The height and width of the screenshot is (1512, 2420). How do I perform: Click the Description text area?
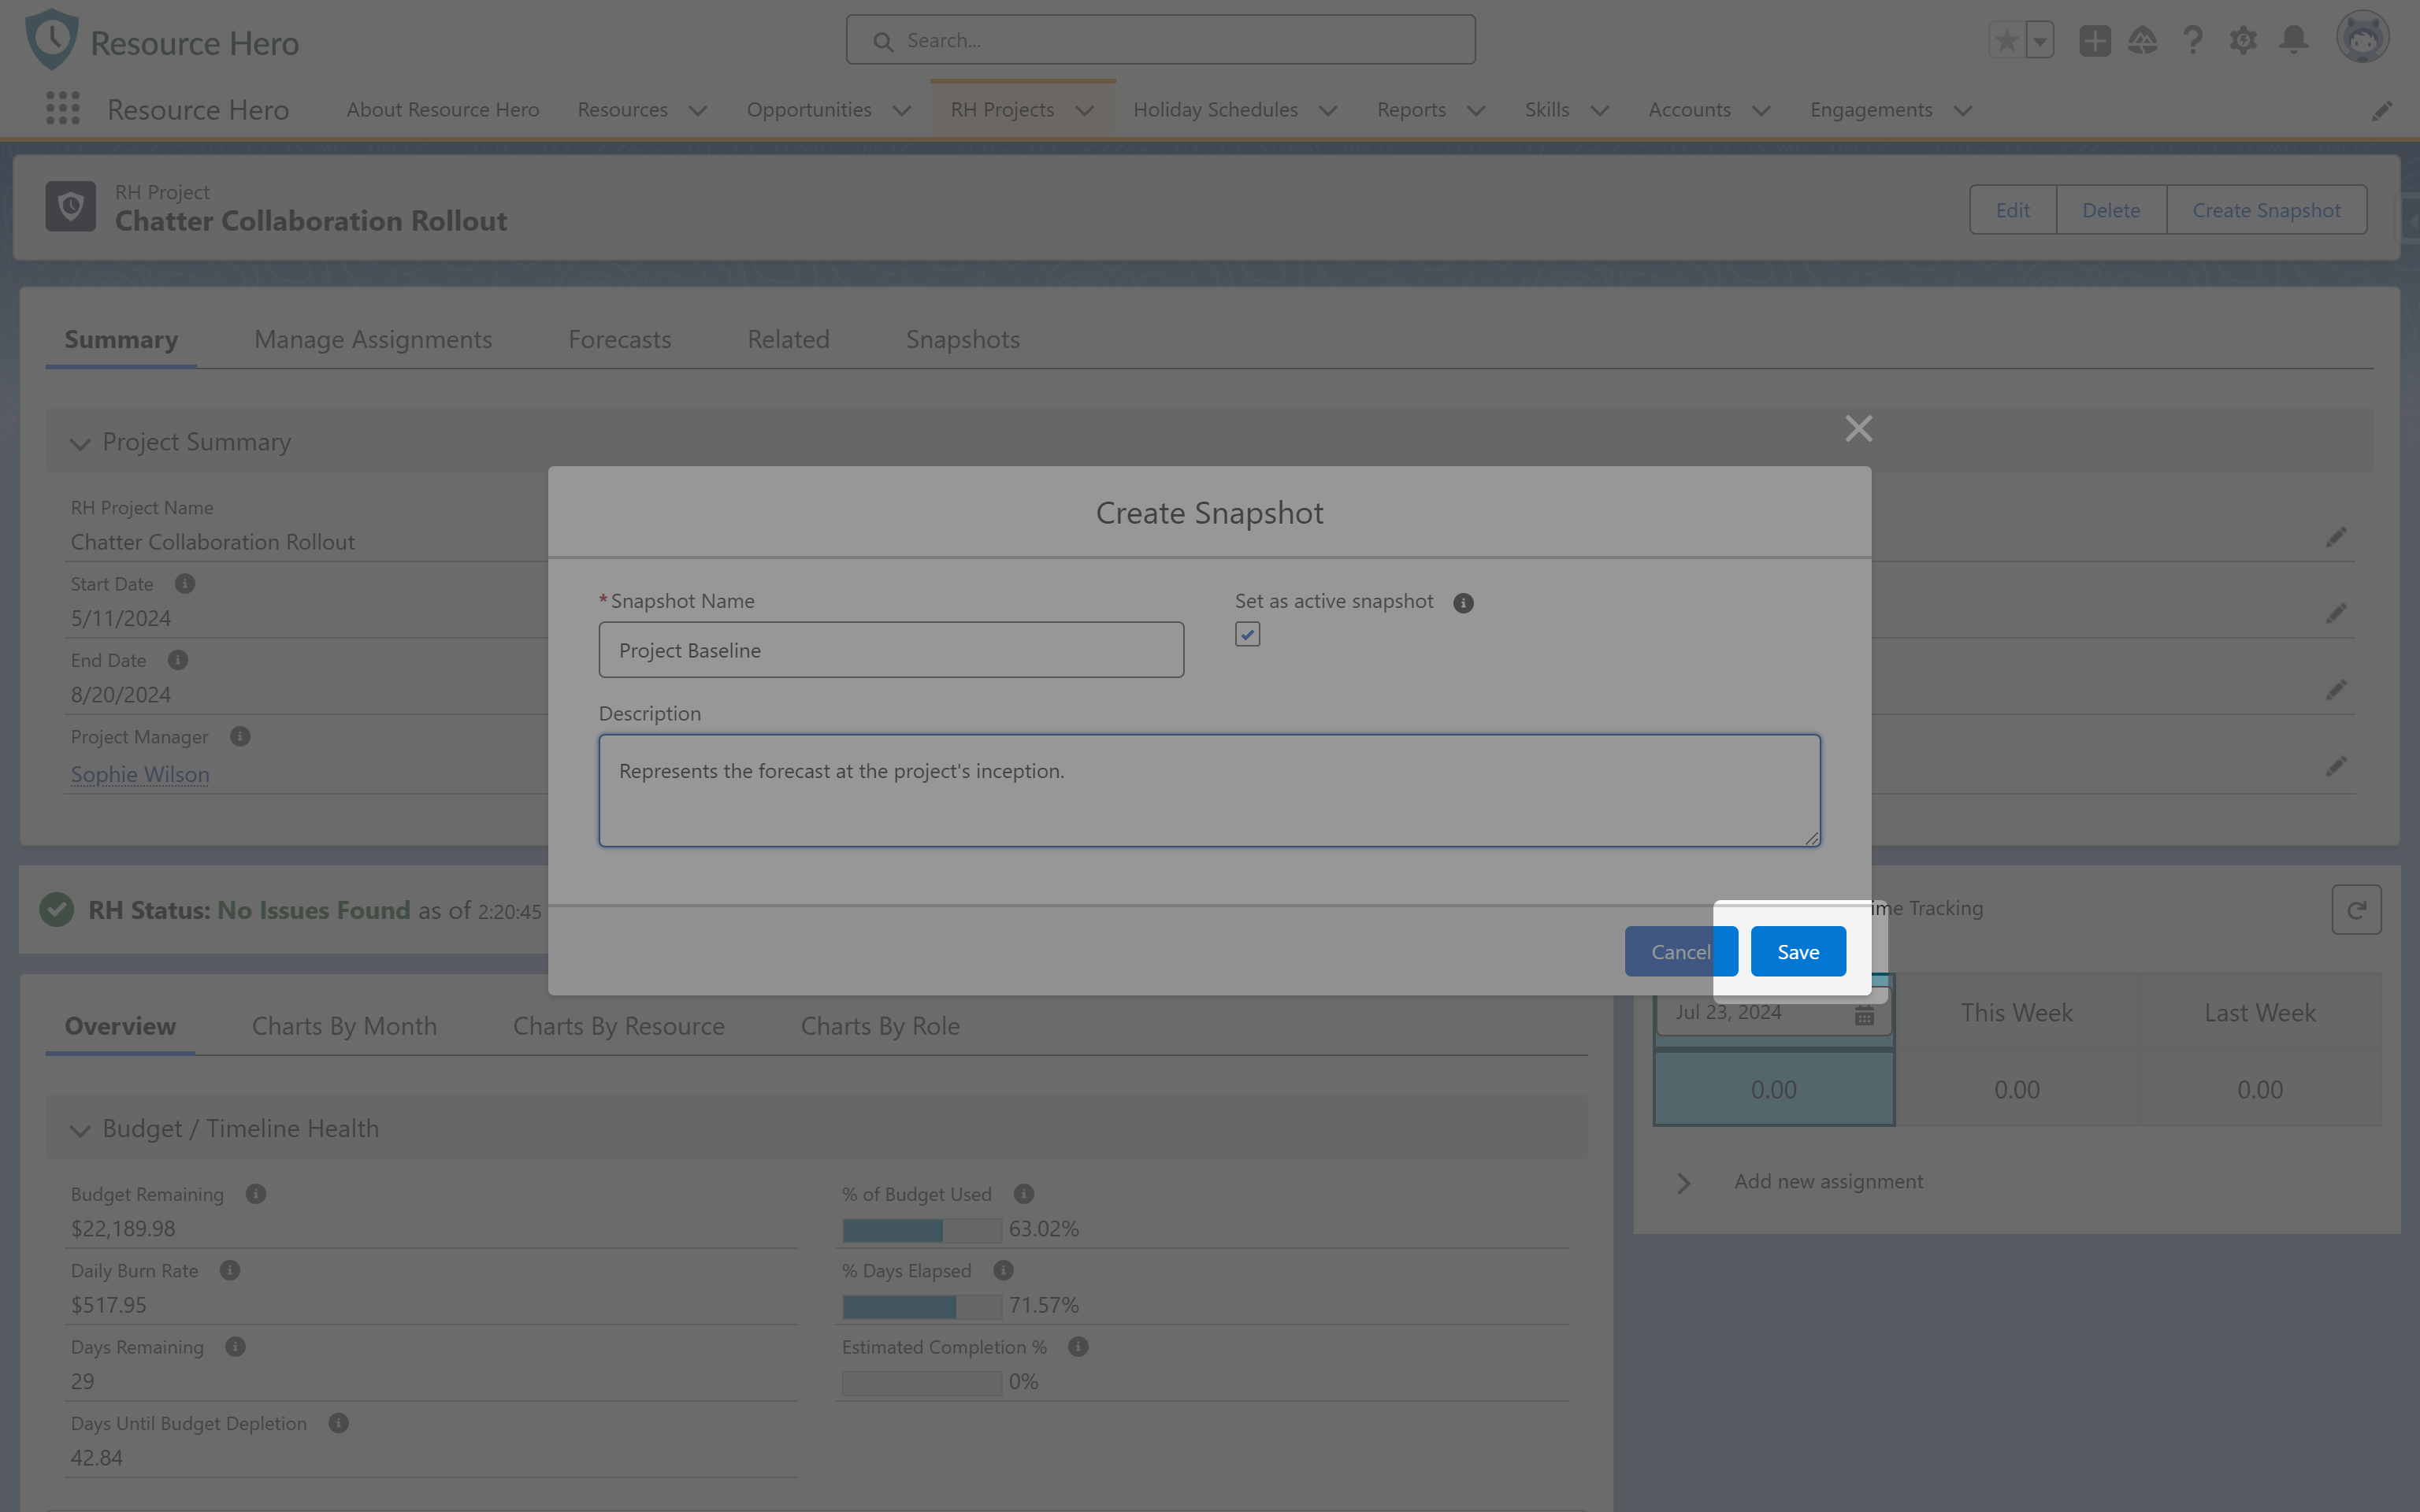1209,790
